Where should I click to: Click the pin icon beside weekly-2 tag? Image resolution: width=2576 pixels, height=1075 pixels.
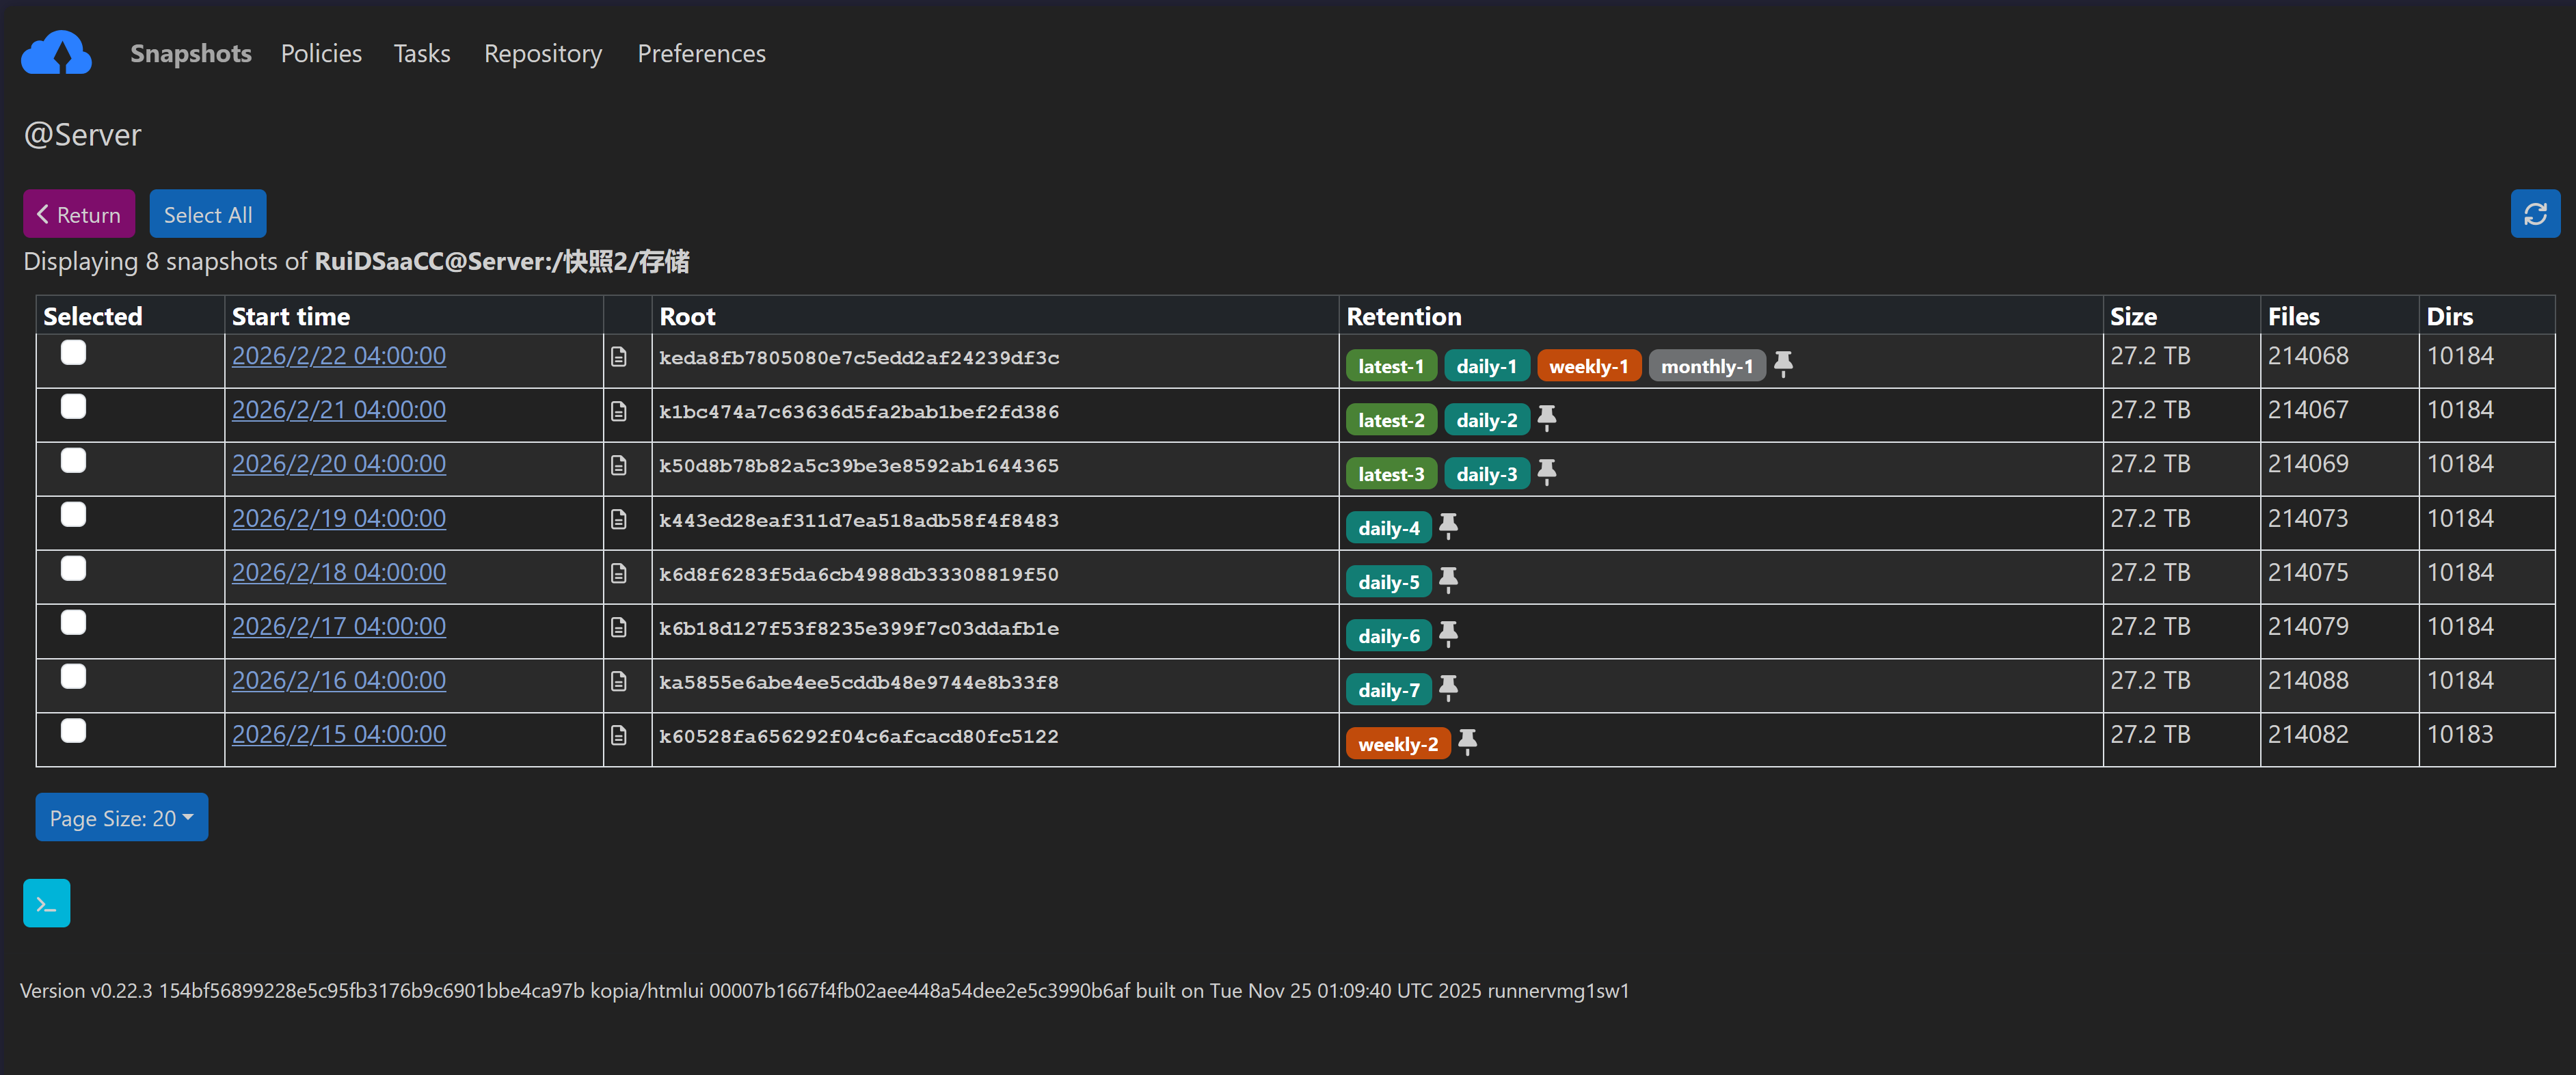[1467, 742]
